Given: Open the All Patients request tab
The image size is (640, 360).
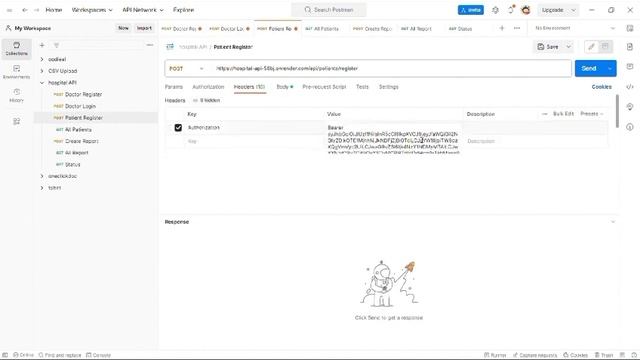Looking at the screenshot, I should pos(322,29).
